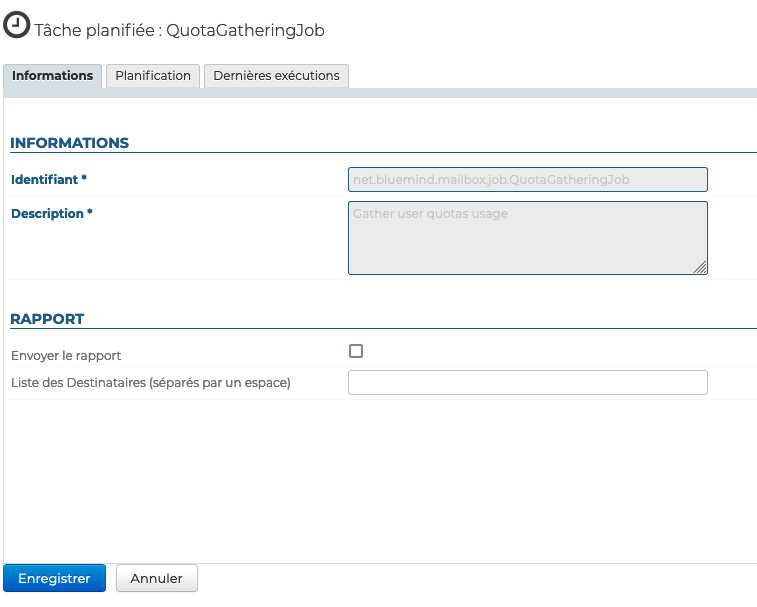Click the Identifiant field label
The width and height of the screenshot is (757, 607).
click(x=45, y=179)
